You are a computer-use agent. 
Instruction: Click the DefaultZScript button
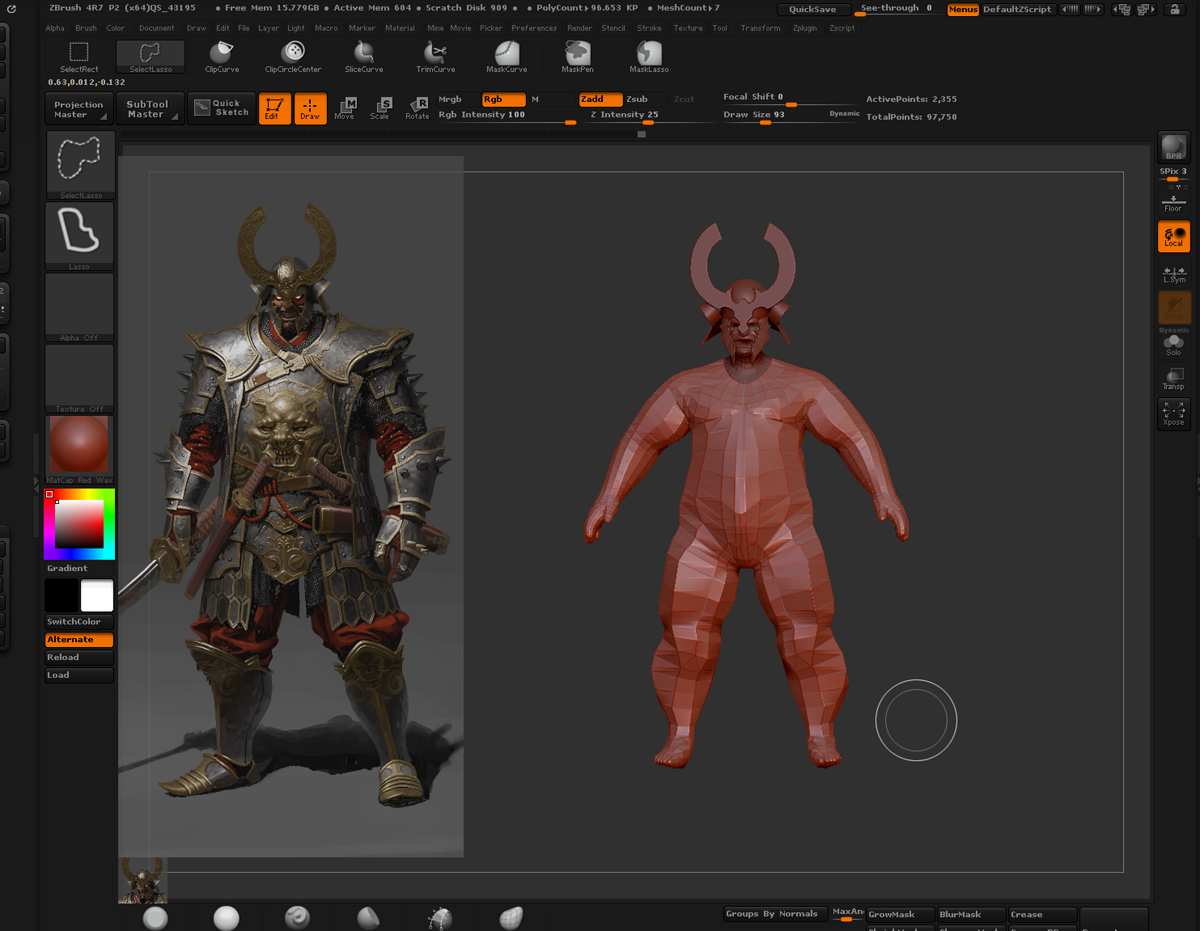[1017, 9]
